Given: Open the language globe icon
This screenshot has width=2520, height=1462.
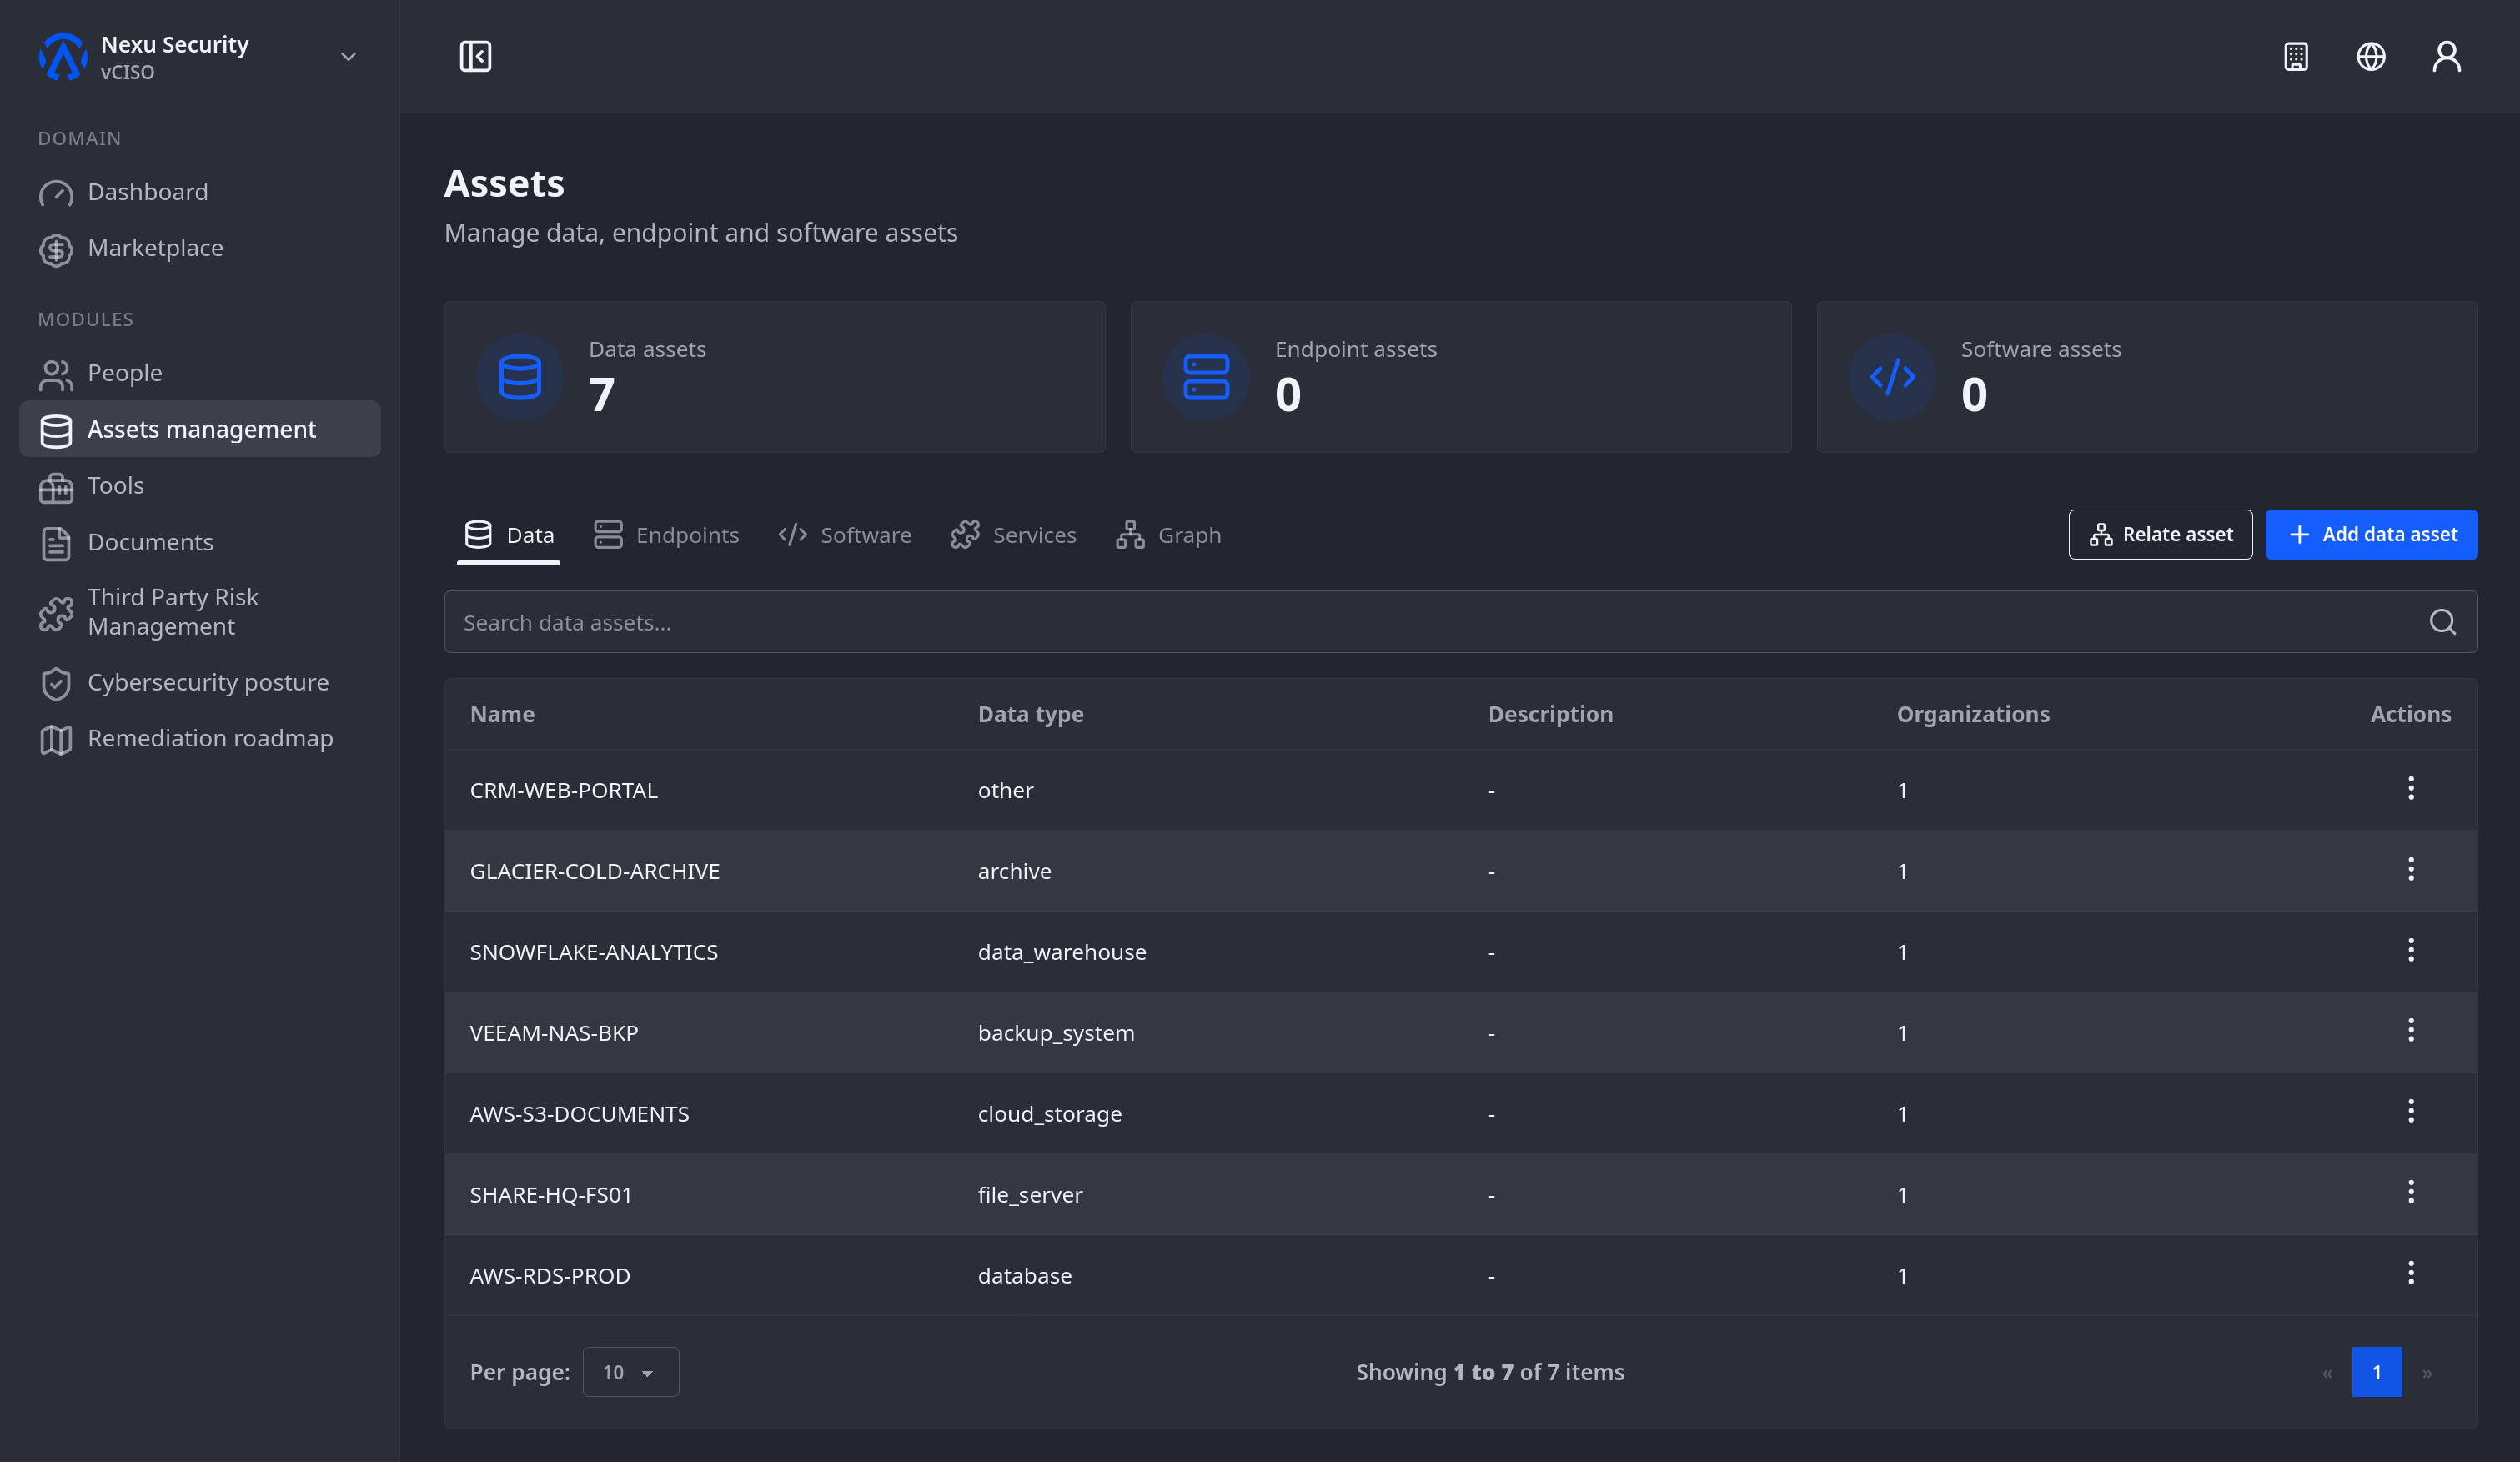Looking at the screenshot, I should 2371,56.
